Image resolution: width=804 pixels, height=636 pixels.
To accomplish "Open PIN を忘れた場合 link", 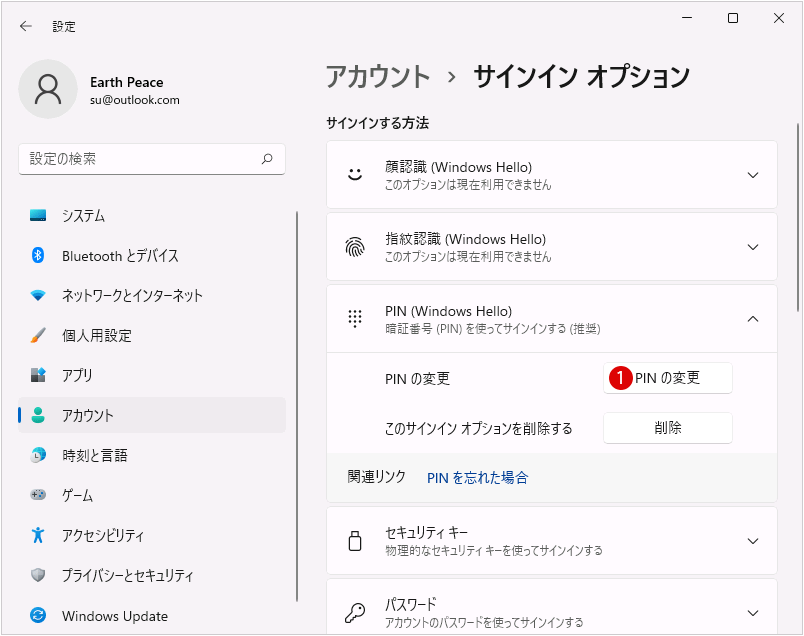I will (477, 478).
